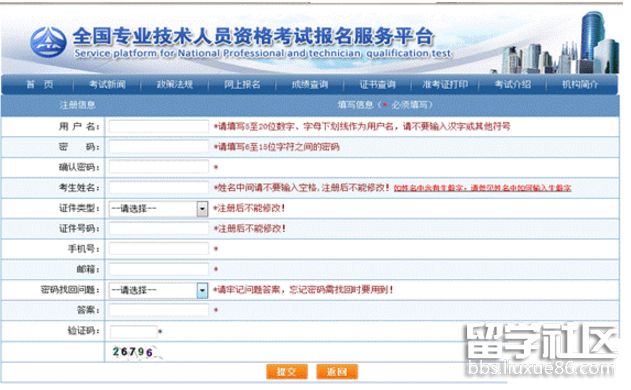The image size is (631, 390).
Task: Open the 考试介绍 navigation item
Action: click(513, 85)
